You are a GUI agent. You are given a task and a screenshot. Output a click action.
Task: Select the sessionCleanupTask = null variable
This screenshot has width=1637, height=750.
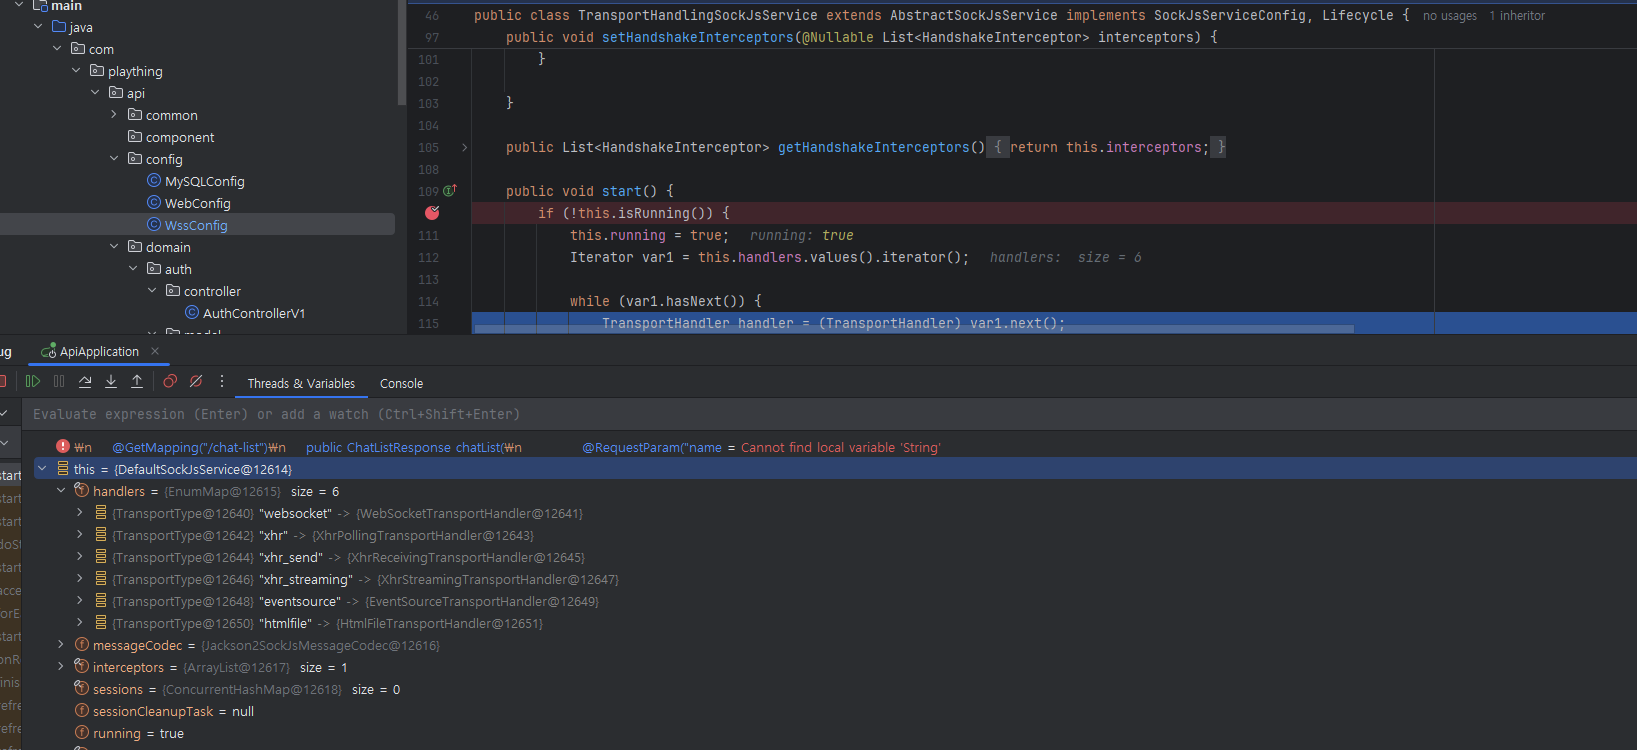[x=165, y=711]
